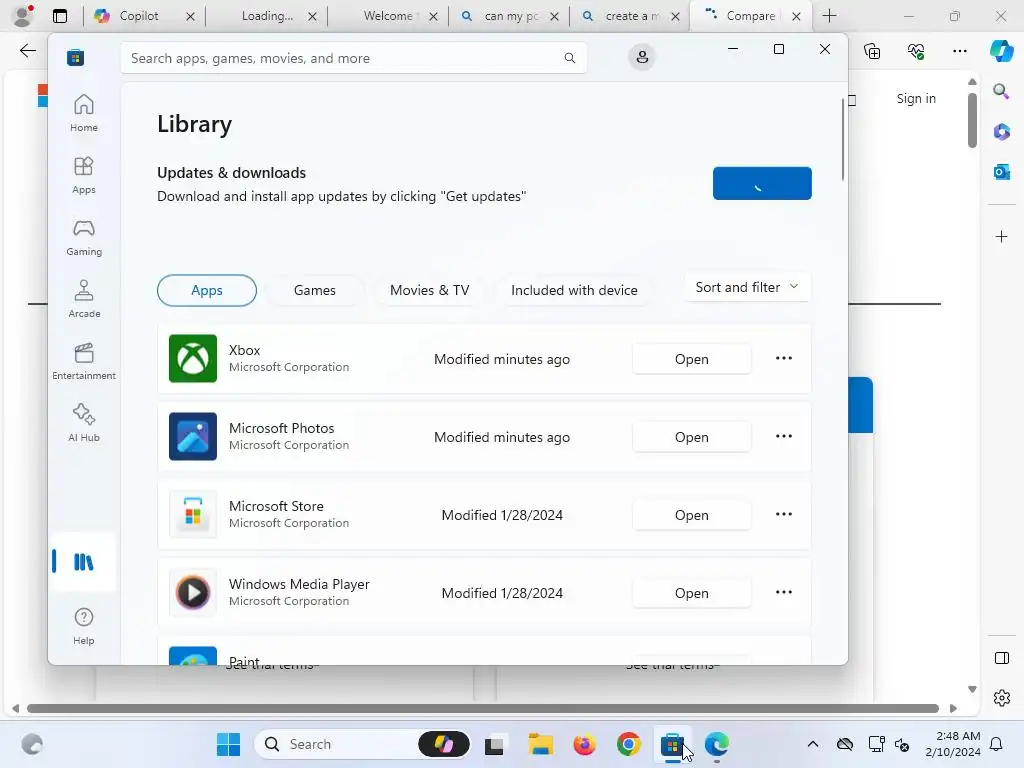Image resolution: width=1024 pixels, height=768 pixels.
Task: Open File Explorer from taskbar
Action: (x=540, y=744)
